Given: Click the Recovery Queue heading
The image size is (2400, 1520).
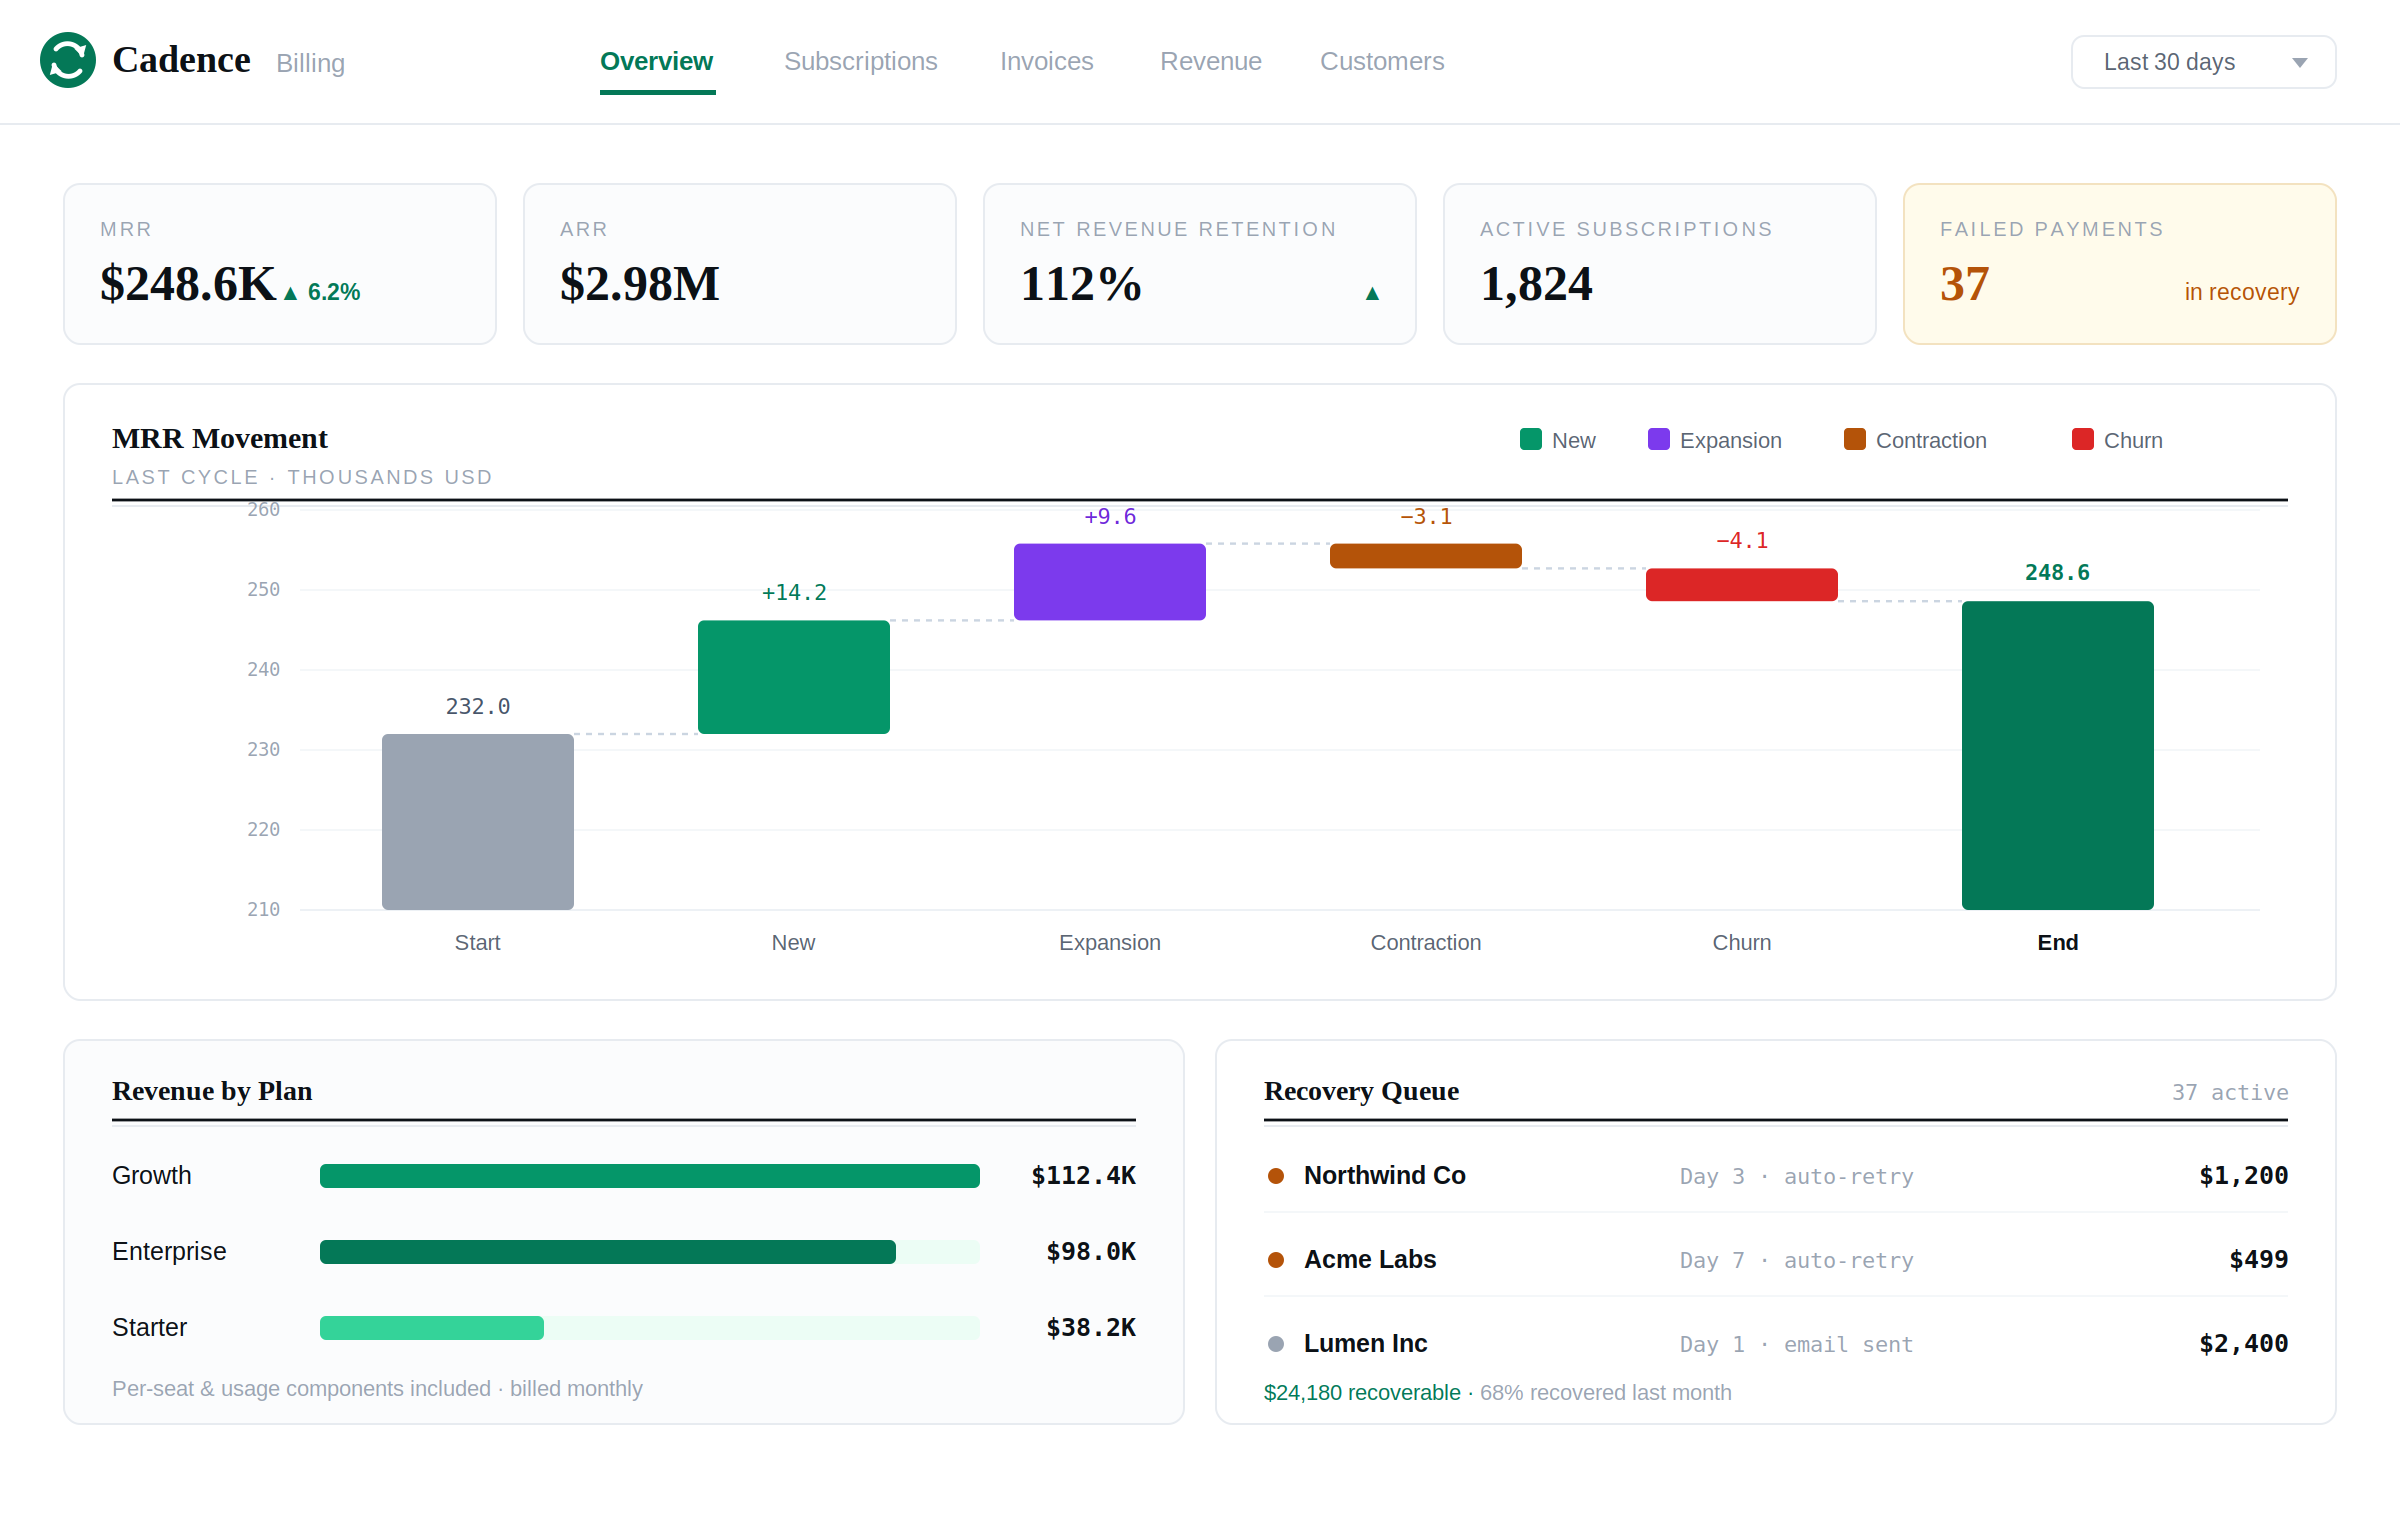Looking at the screenshot, I should pos(1361,1091).
